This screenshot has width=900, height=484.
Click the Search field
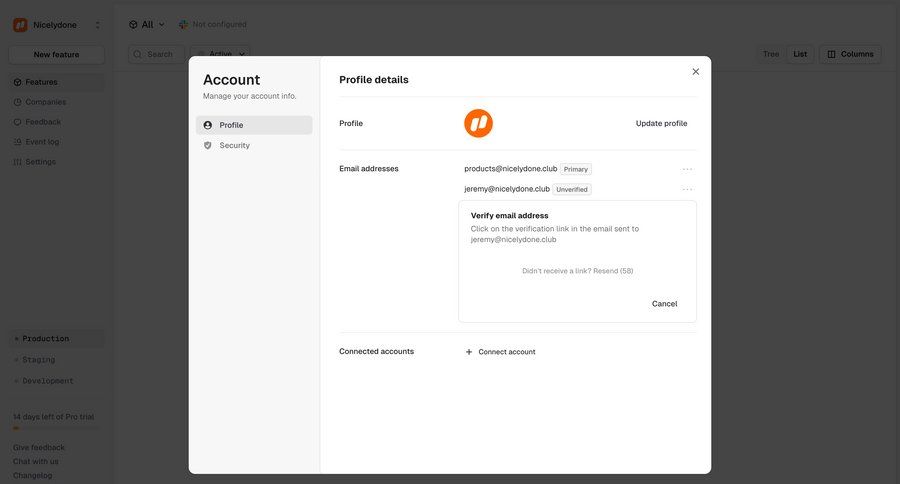tap(156, 54)
